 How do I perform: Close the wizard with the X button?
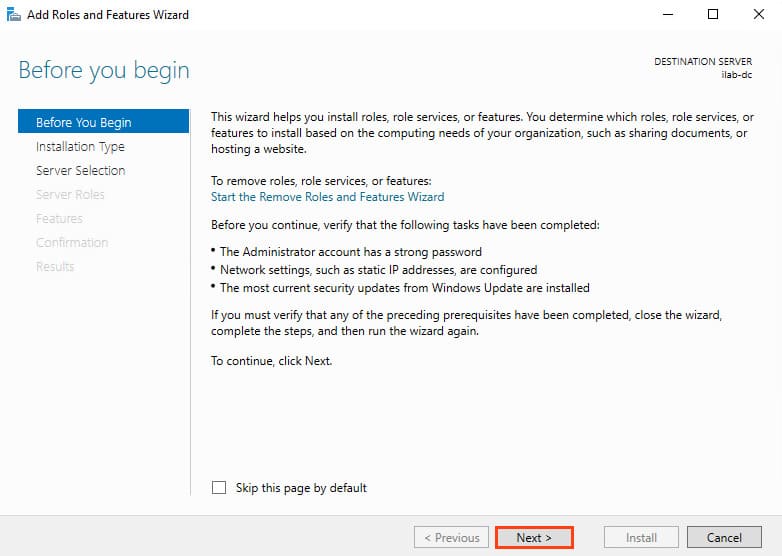tap(759, 15)
